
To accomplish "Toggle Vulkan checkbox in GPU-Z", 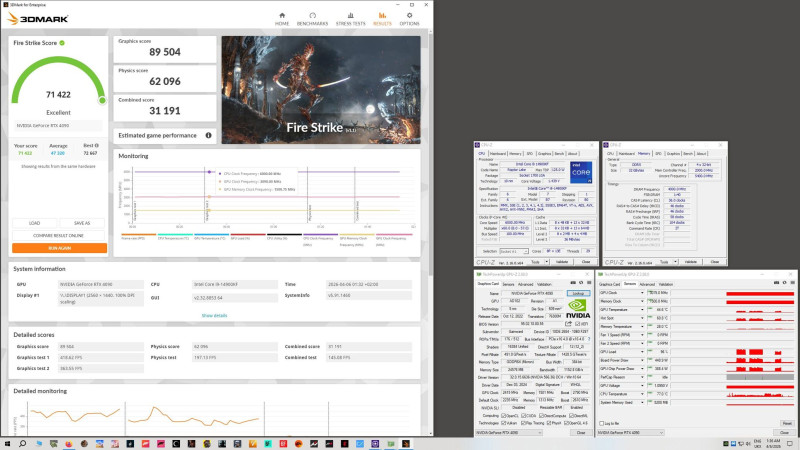I will (x=503, y=423).
